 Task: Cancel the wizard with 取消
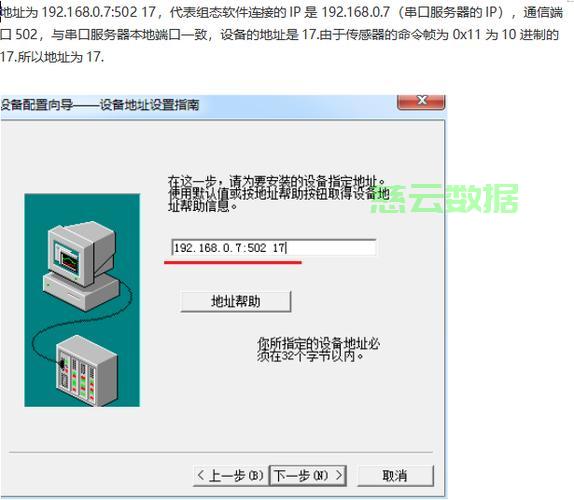[395, 475]
